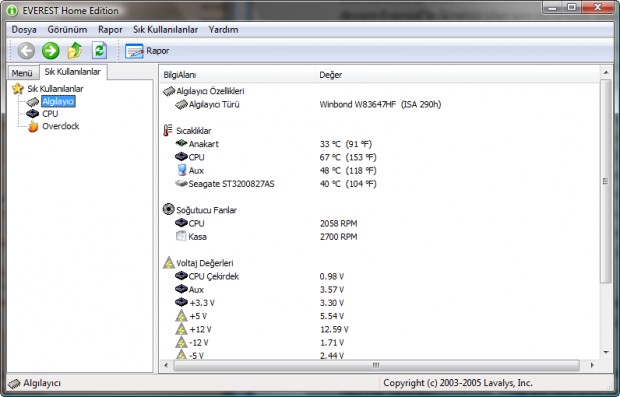This screenshot has height=397, width=620.
Task: Click the CPU temperature value 67 °C
Action: [x=348, y=157]
